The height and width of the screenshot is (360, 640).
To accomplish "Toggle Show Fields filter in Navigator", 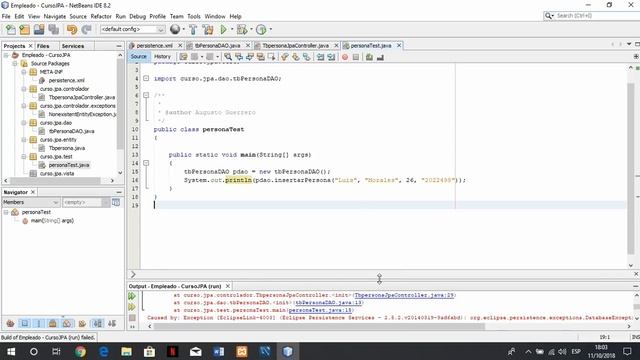I will 25,324.
